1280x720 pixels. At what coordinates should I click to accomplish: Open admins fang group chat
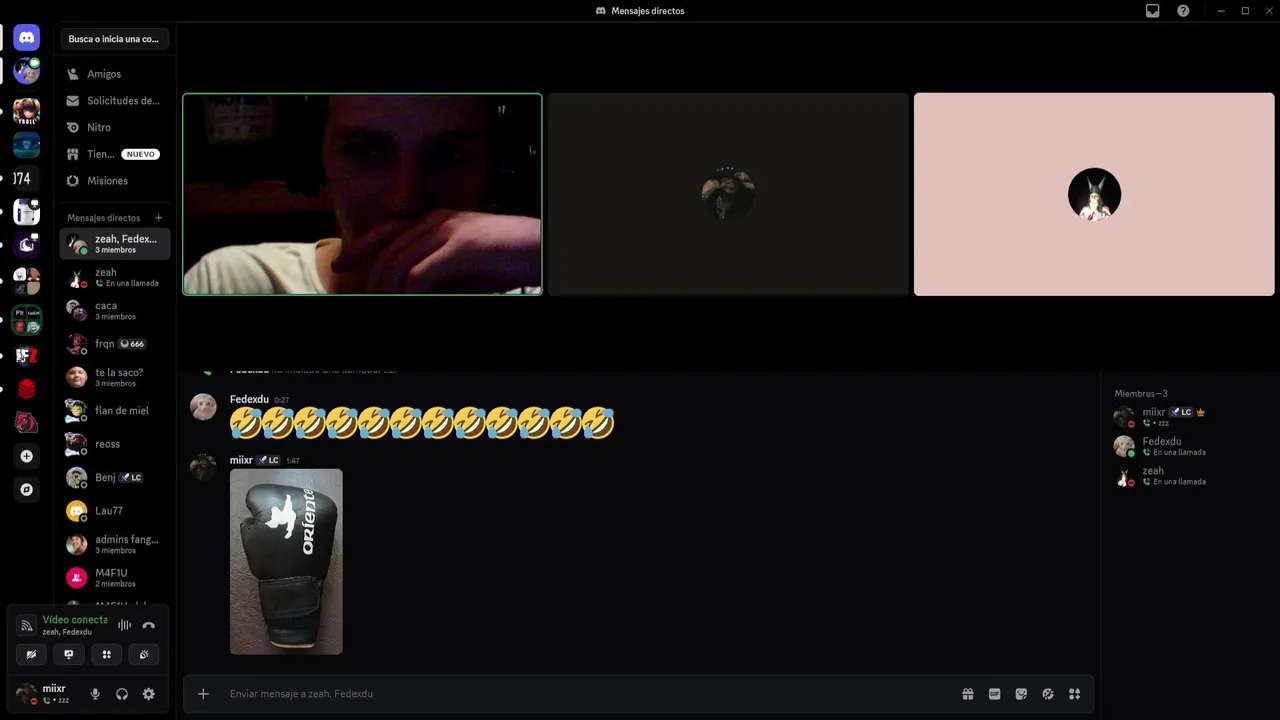coord(114,544)
